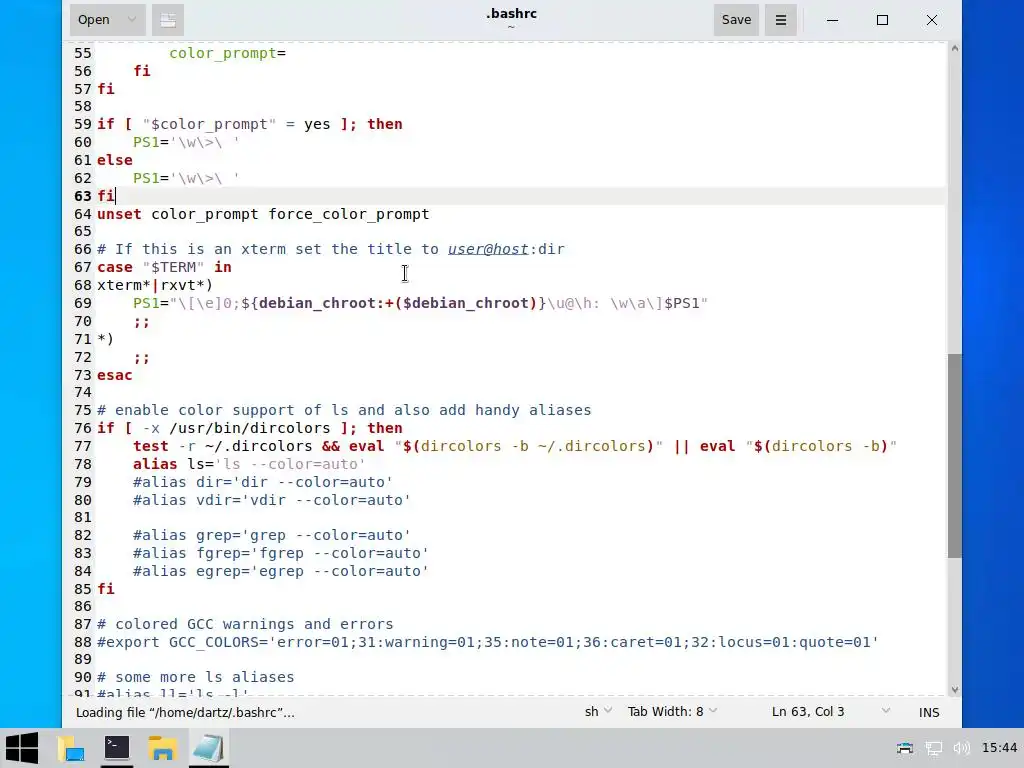This screenshot has height=768, width=1024.
Task: Click the network tray icon
Action: pyautogui.click(x=934, y=748)
